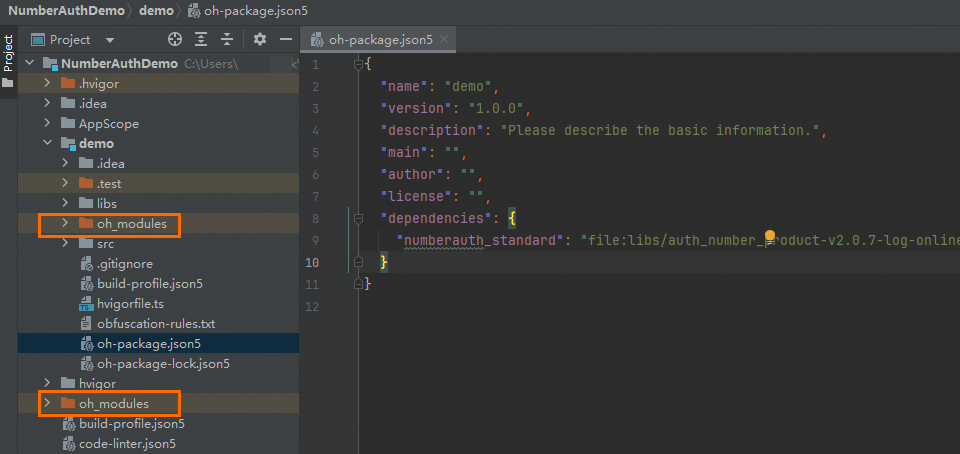Collapse the dependencies block fold marker
Screen dimensions: 960x454
tap(359, 218)
